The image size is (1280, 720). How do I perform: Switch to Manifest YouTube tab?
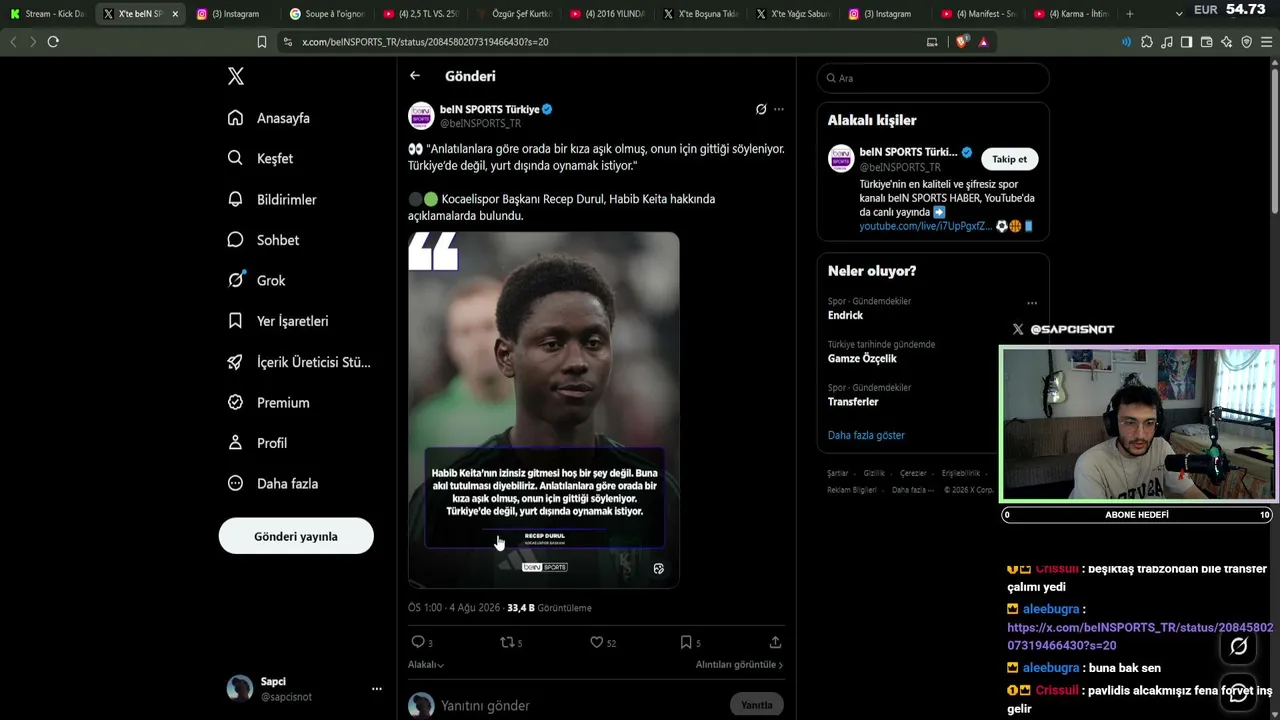[x=977, y=14]
